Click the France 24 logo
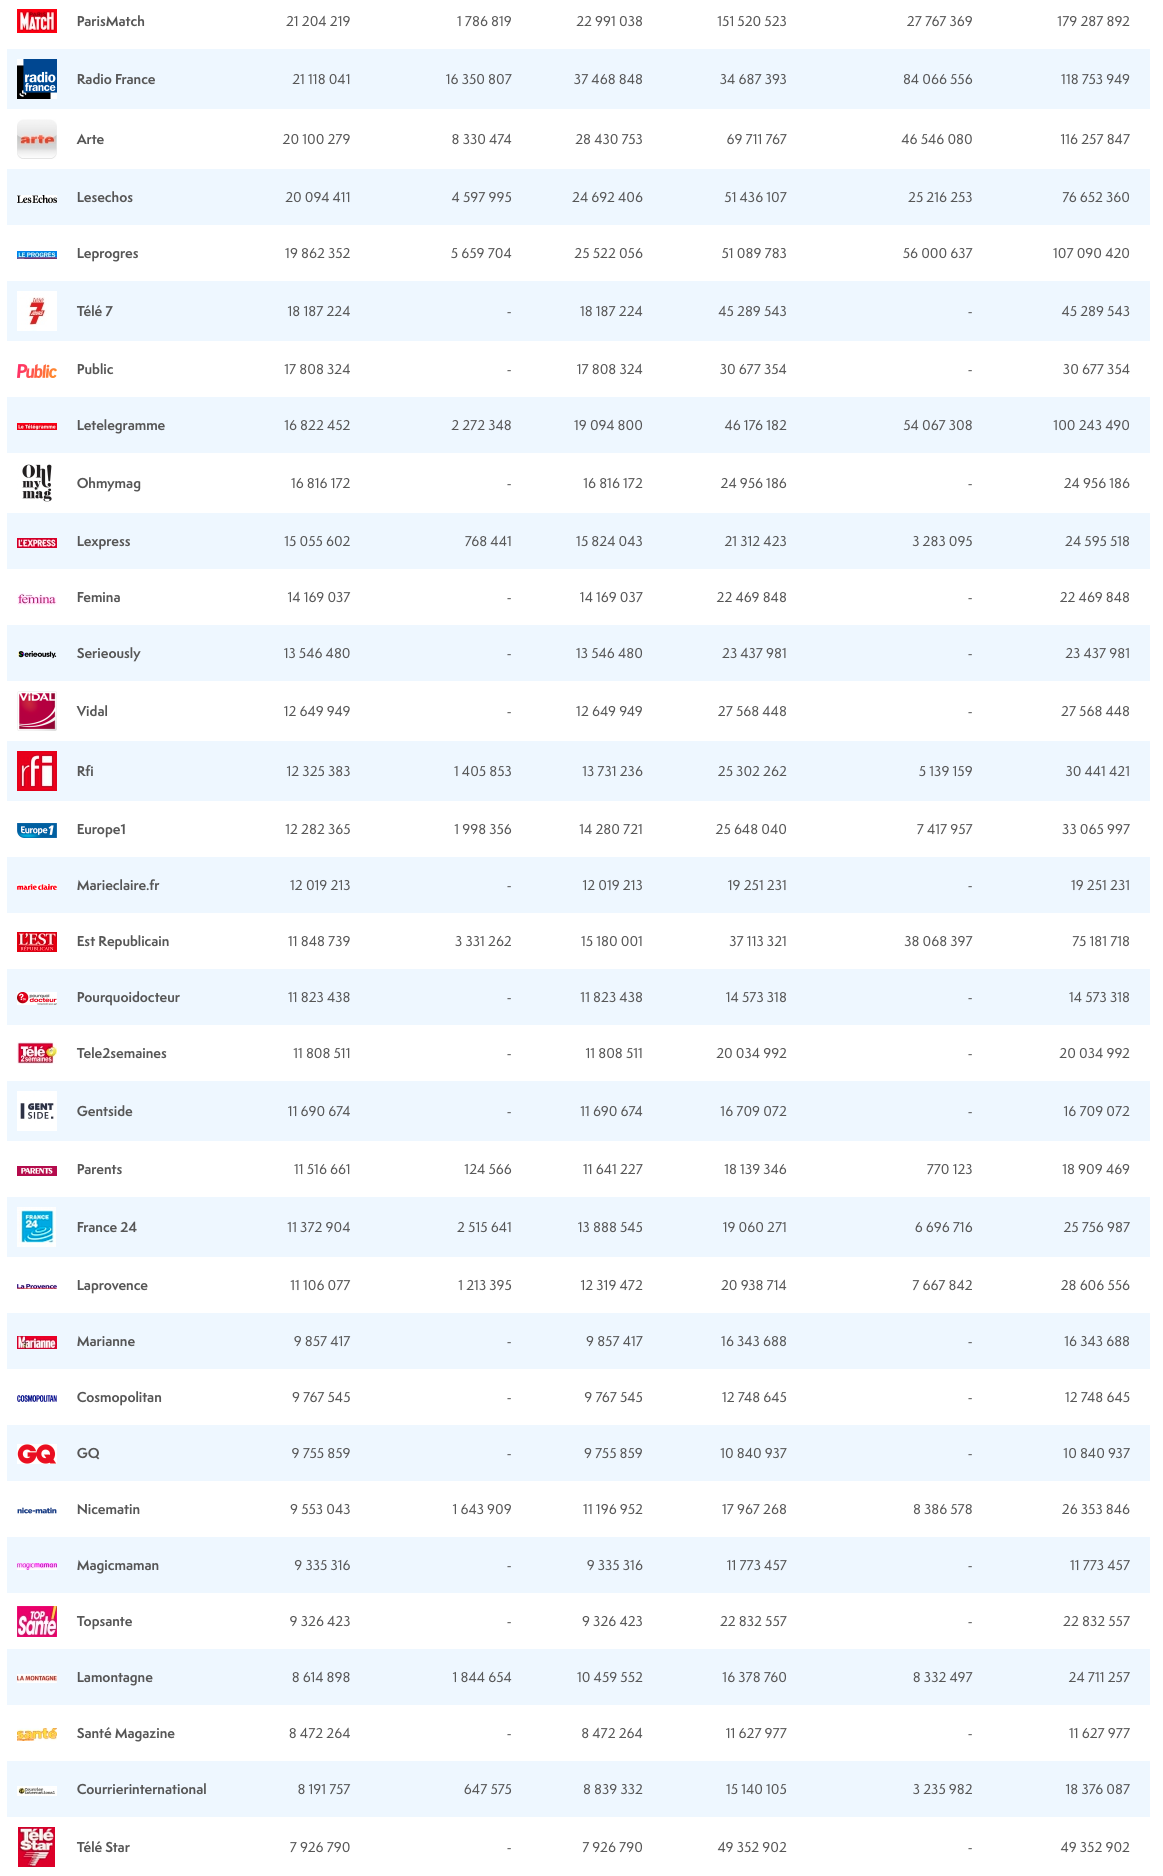Image resolution: width=1163 pixels, height=1876 pixels. (37, 1227)
